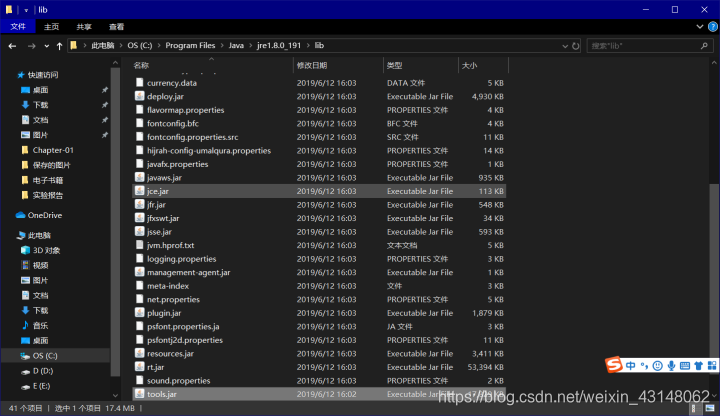Select the plugin.jar file icon
Screen dimensions: 720x416
point(140,313)
